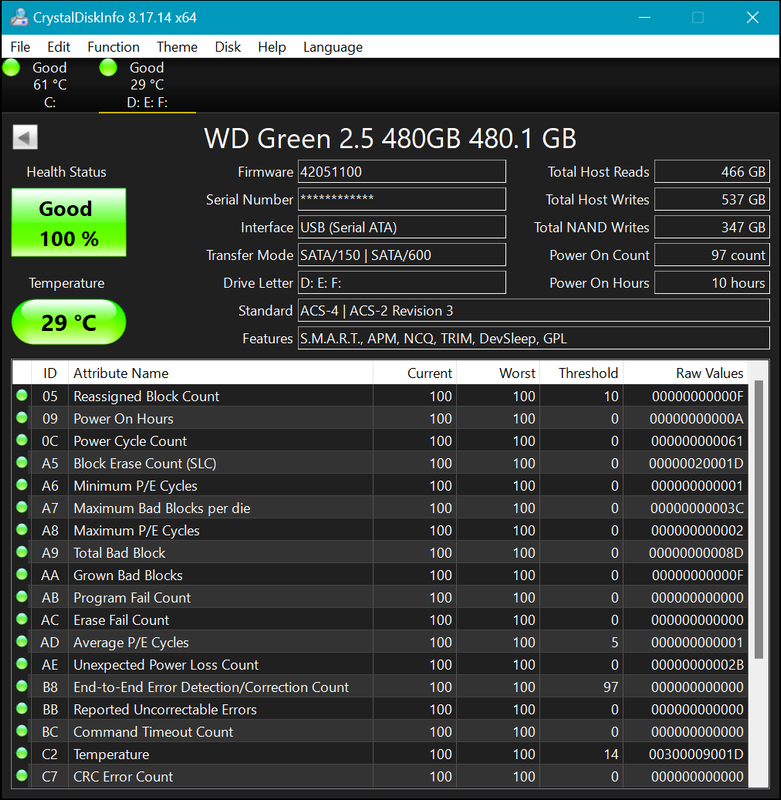The width and height of the screenshot is (781, 800).
Task: Click the Attribute Name column header
Action: [220, 373]
